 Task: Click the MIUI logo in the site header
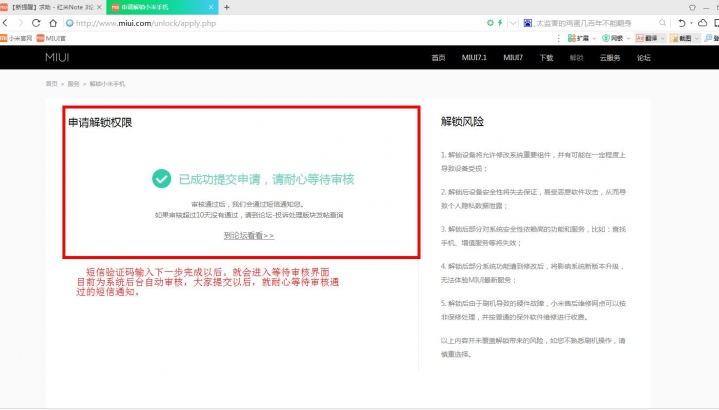click(57, 57)
